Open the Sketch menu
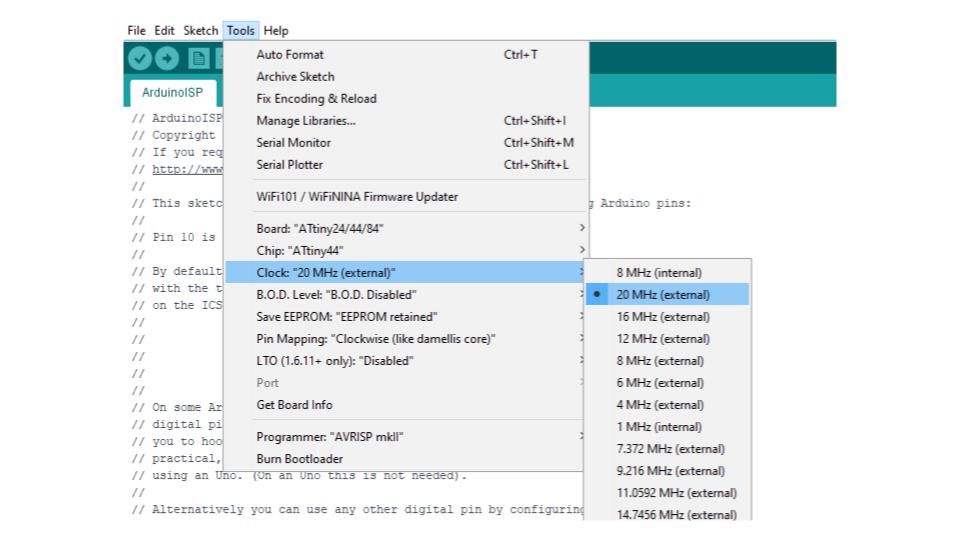Image resolution: width=960 pixels, height=540 pixels. pyautogui.click(x=201, y=31)
